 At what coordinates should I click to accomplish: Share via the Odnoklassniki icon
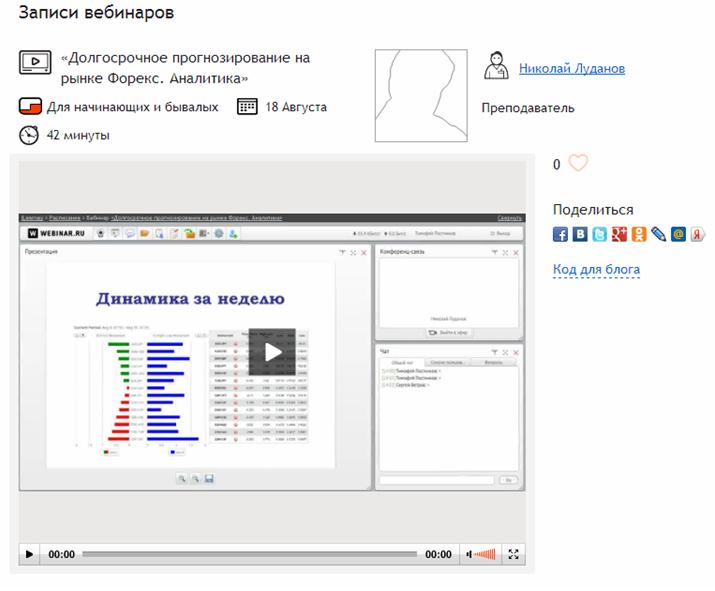(x=638, y=234)
